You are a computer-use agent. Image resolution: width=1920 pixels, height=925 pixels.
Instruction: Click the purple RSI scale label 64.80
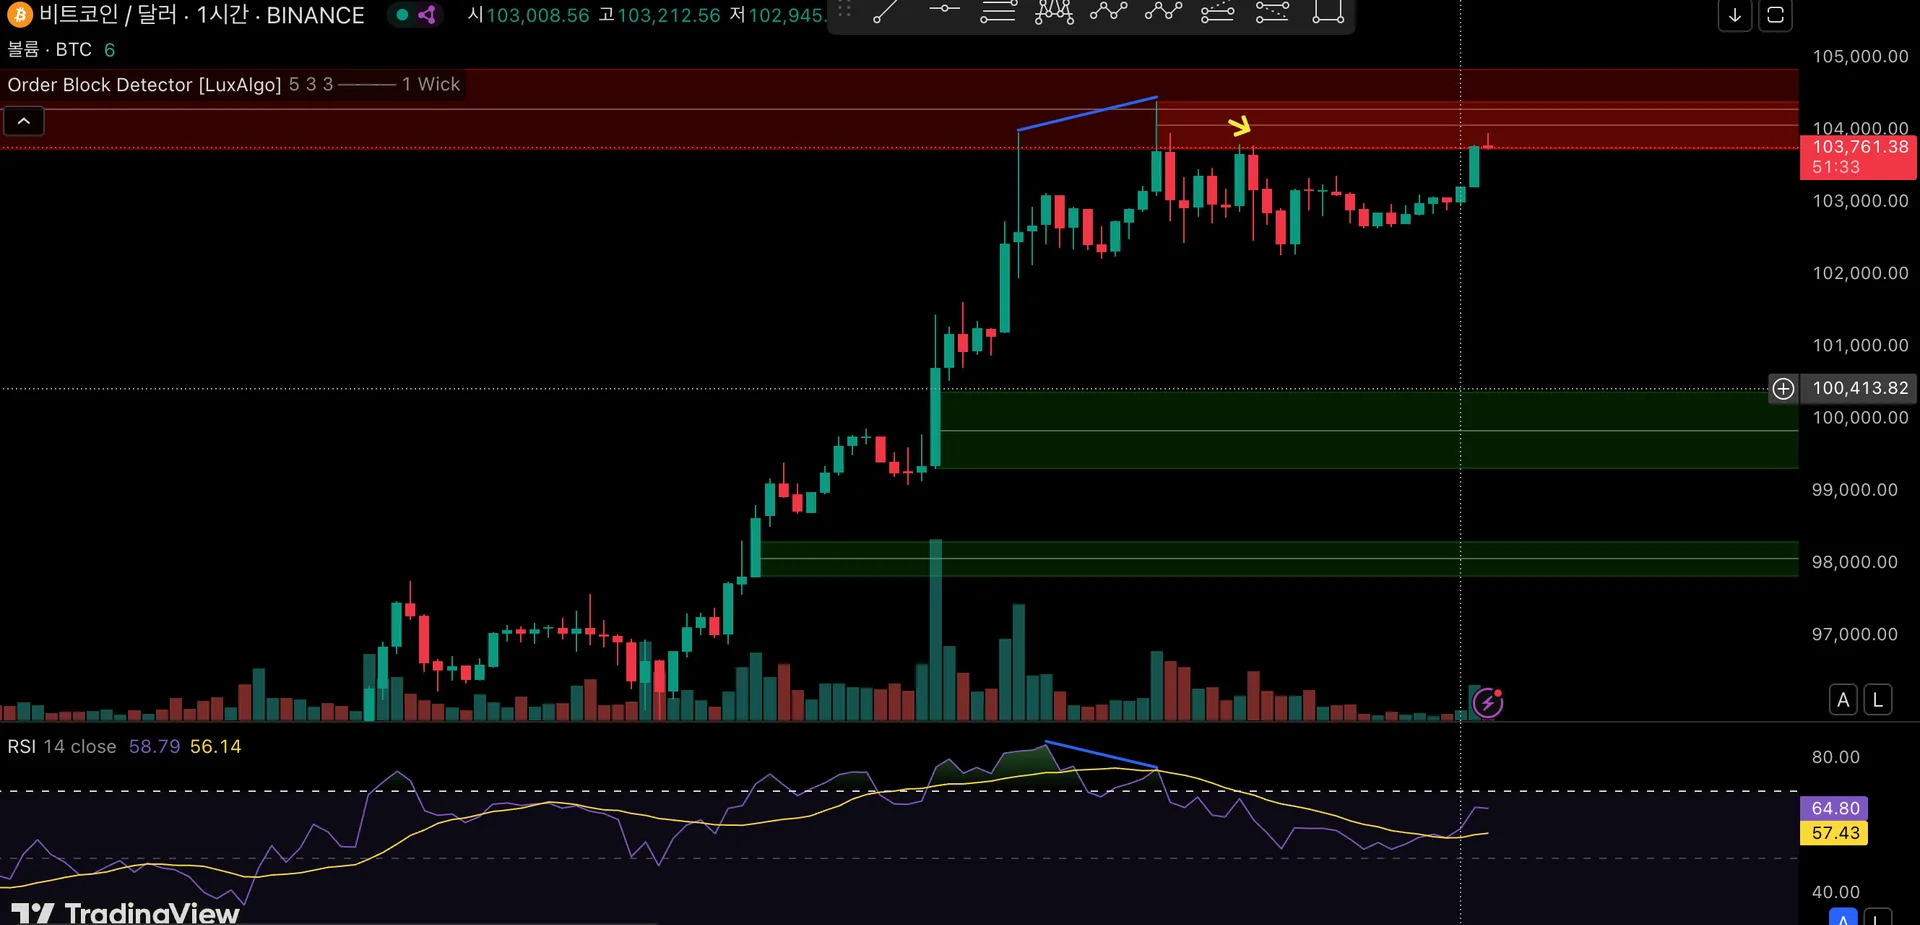[x=1835, y=808]
